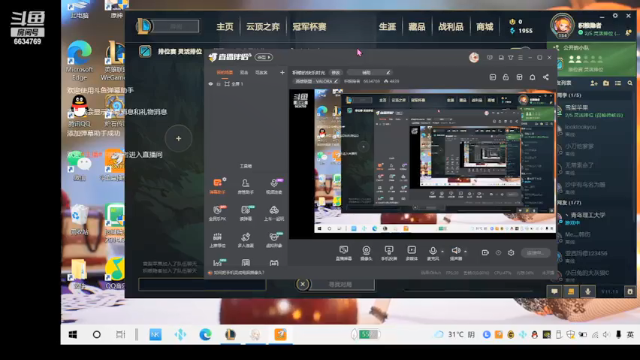Viewport: 640px width, 360px height.
Task: Open the 冠军杯赛 tab
Action: [309, 27]
